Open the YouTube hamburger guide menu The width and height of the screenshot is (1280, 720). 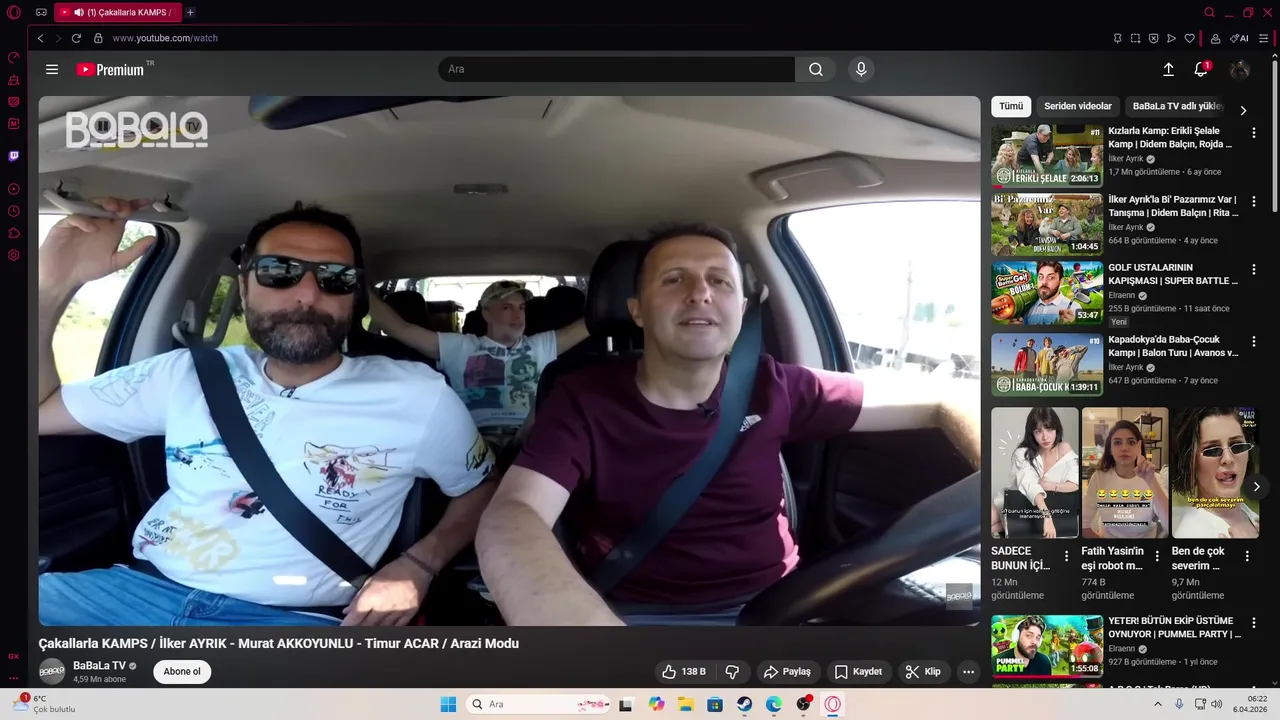(x=52, y=69)
